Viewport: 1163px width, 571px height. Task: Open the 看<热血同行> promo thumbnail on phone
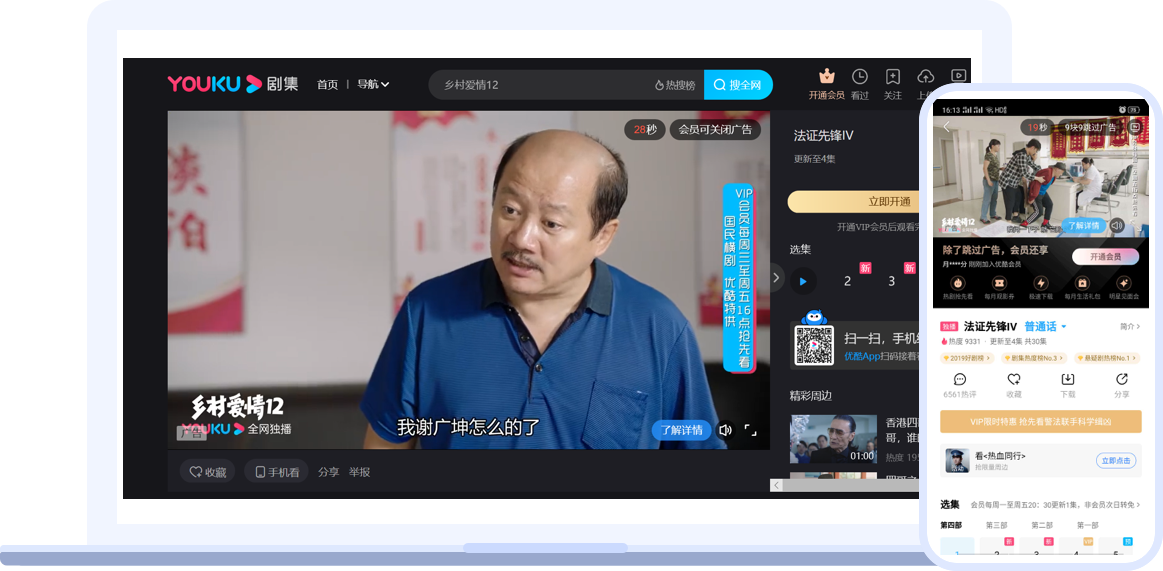point(958,461)
